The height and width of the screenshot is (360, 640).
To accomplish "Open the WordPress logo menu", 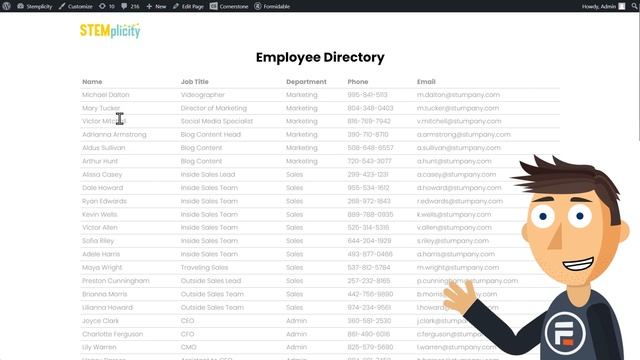I will (x=6, y=6).
